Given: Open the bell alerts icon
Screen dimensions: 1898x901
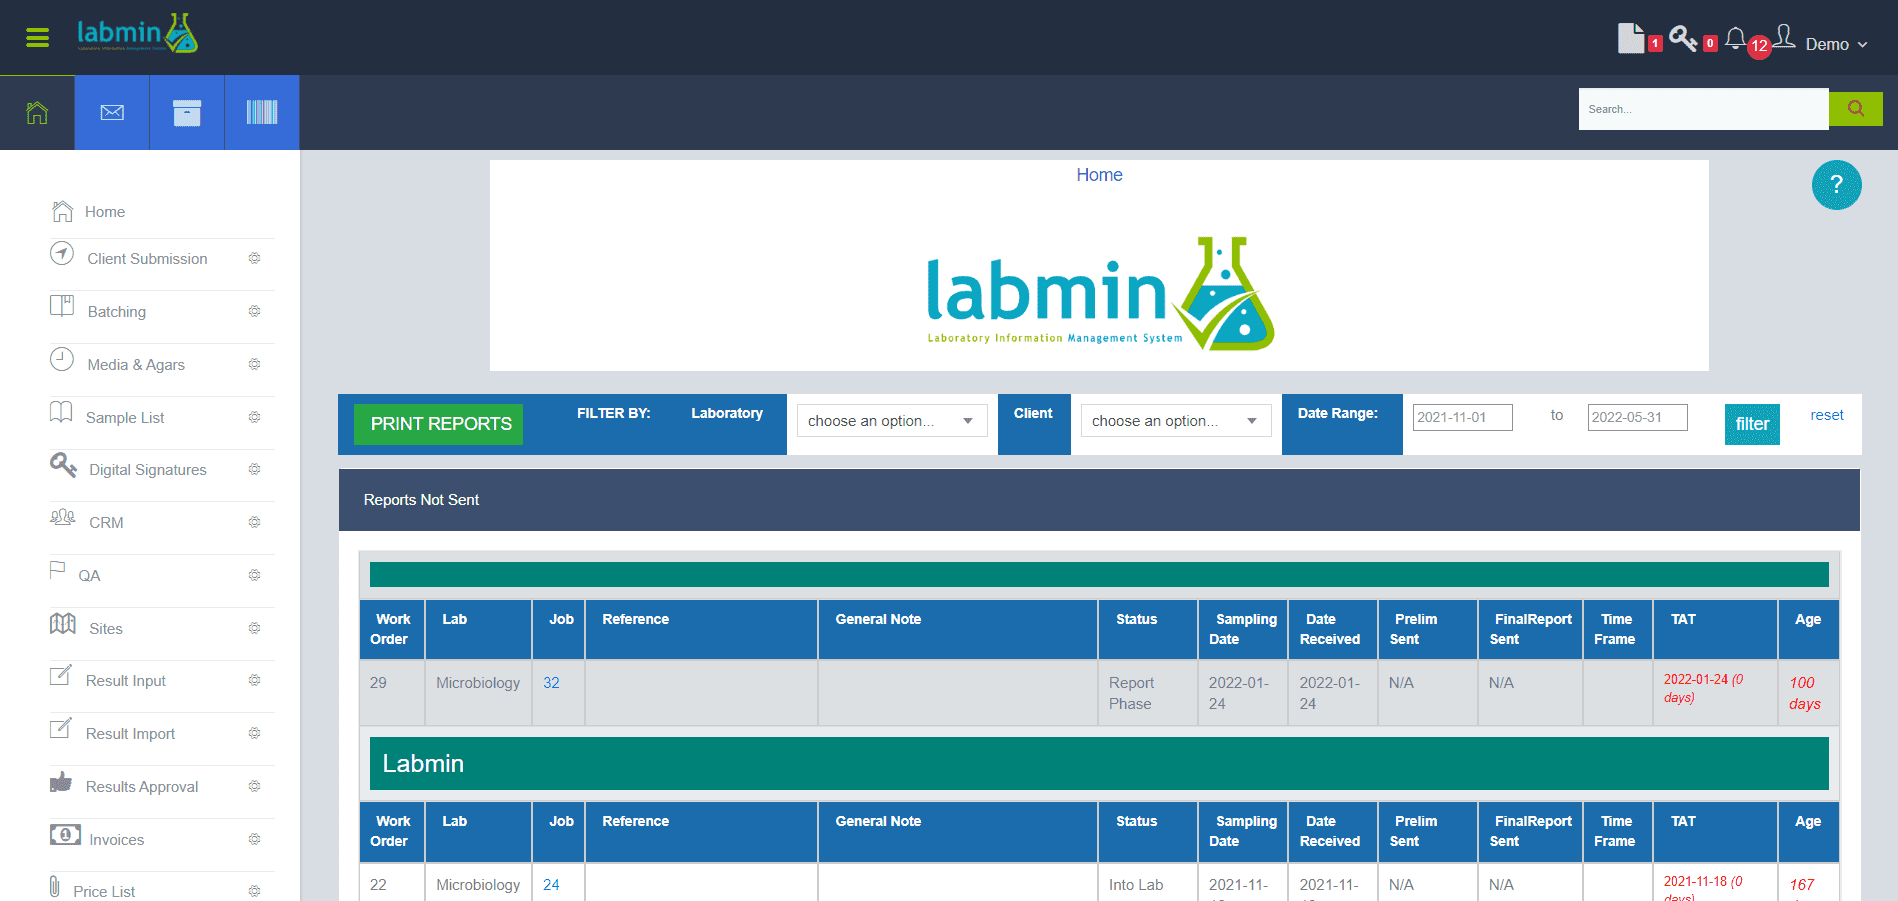Looking at the screenshot, I should click(1736, 39).
